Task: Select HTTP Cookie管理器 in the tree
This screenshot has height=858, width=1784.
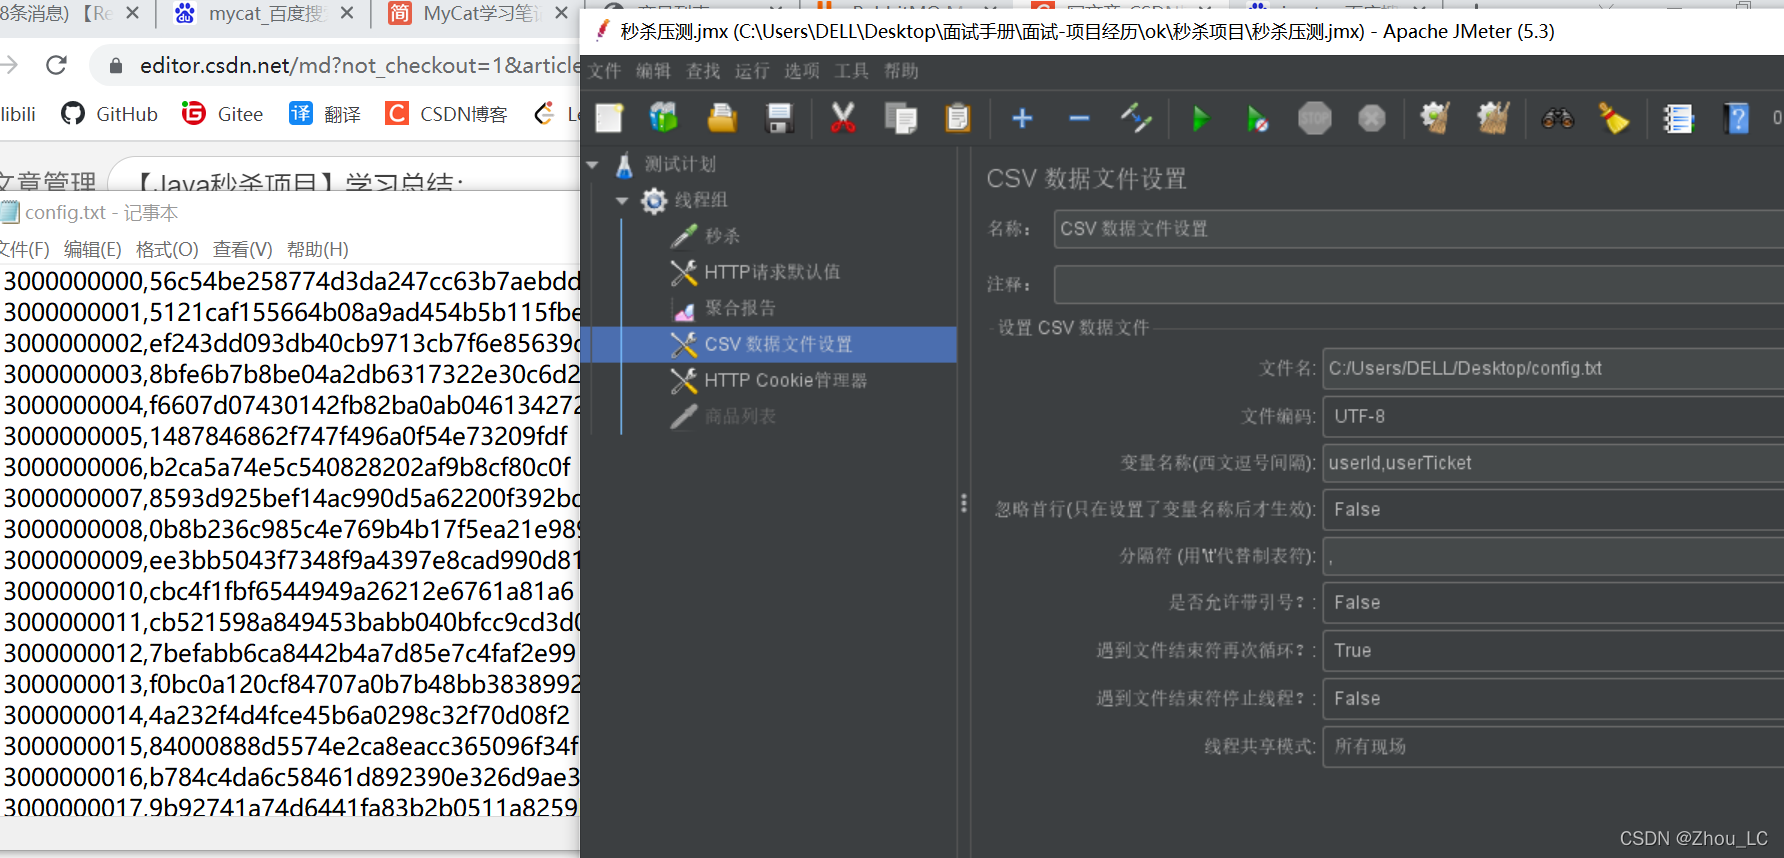Action: [785, 380]
